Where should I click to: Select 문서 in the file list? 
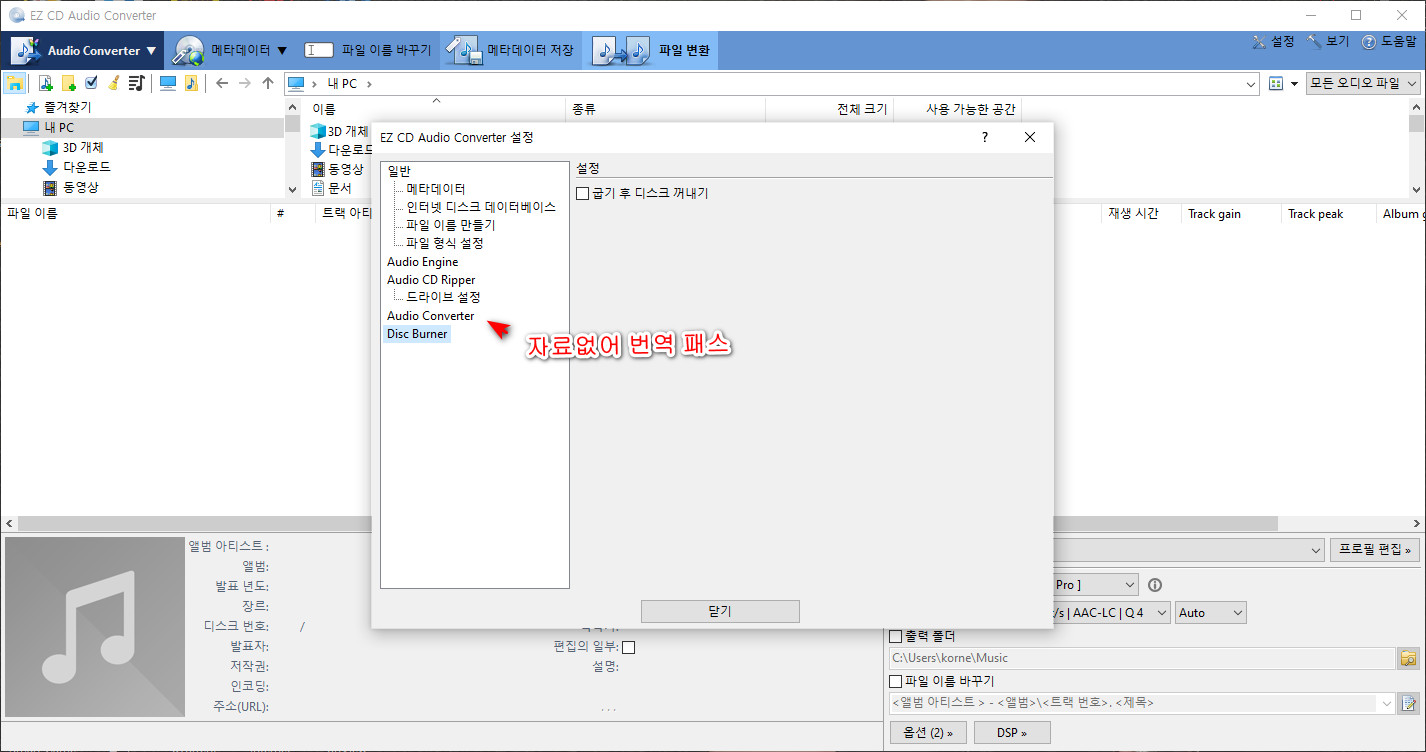(339, 187)
